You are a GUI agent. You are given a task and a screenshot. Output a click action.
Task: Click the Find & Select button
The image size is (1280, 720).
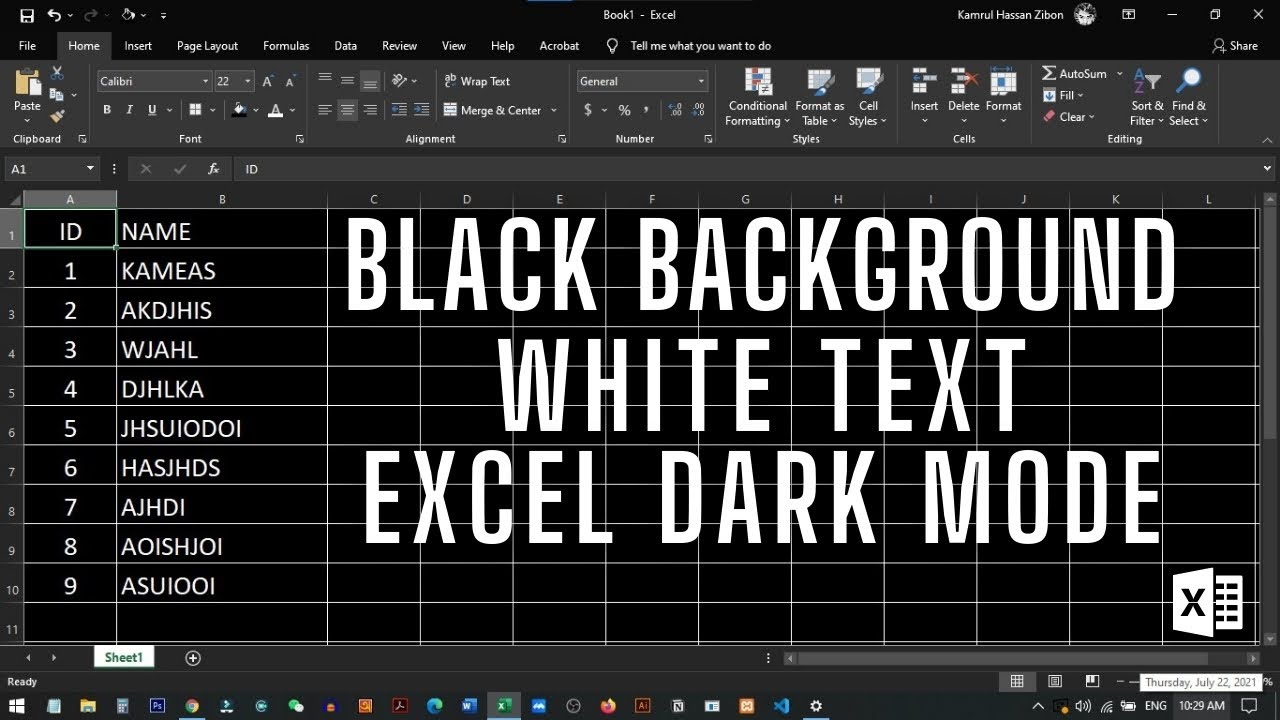pos(1189,98)
